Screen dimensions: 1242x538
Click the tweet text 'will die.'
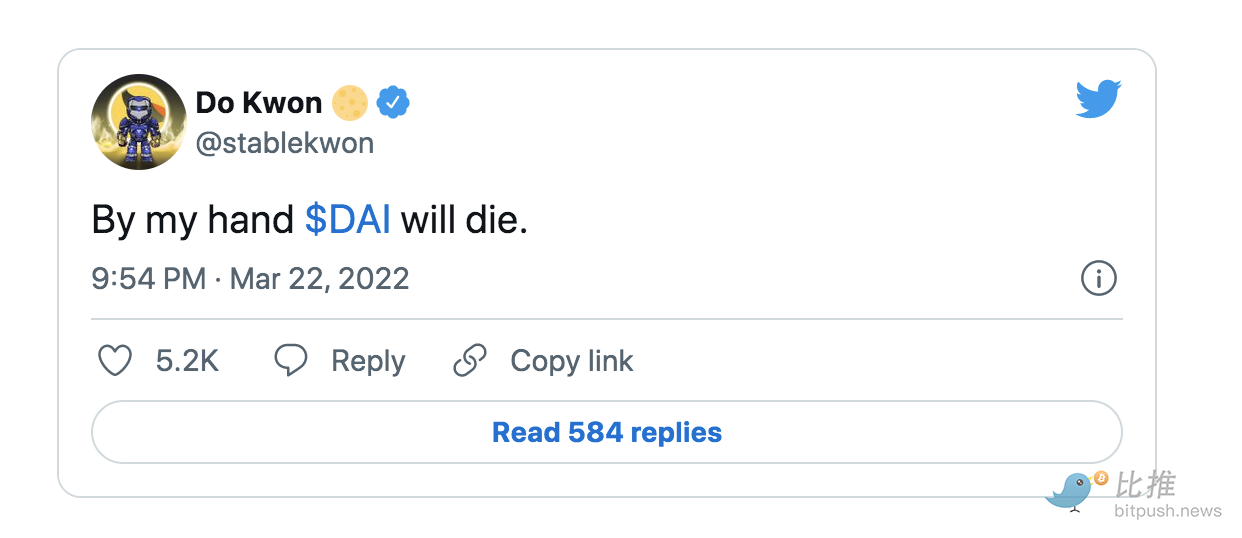464,220
